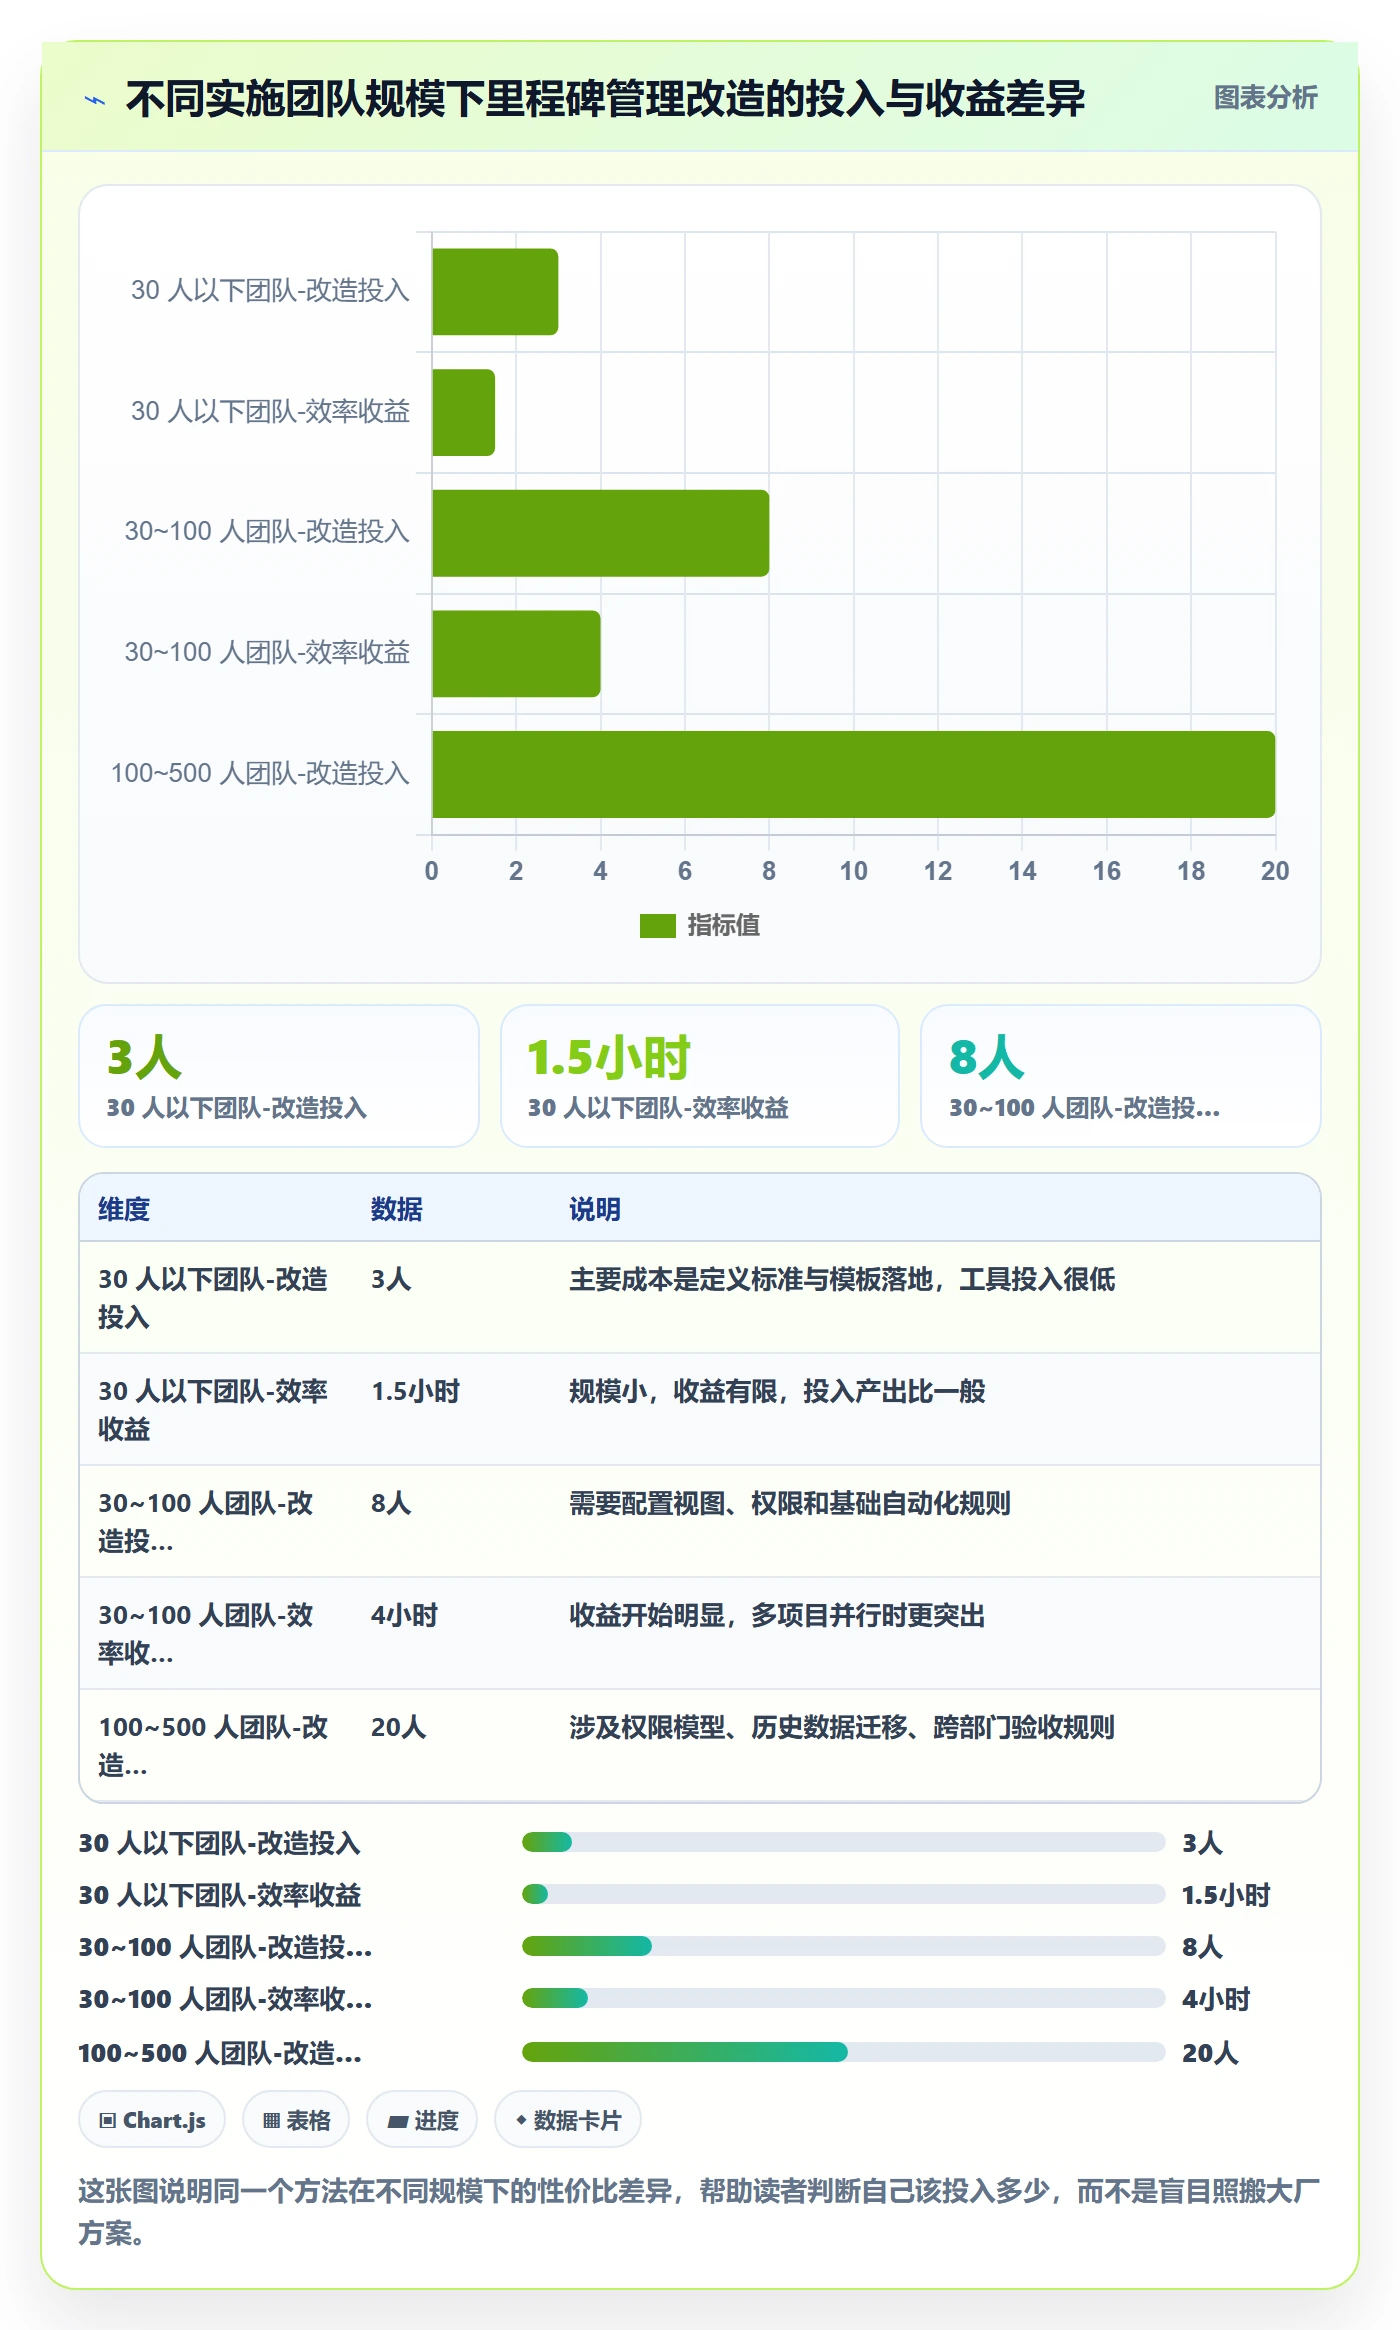Toggle the 指标值 legend color swatch

[x=658, y=926]
